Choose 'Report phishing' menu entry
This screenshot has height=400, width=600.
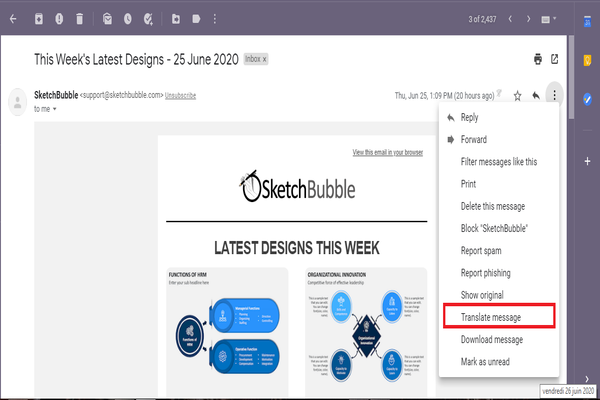click(x=499, y=273)
